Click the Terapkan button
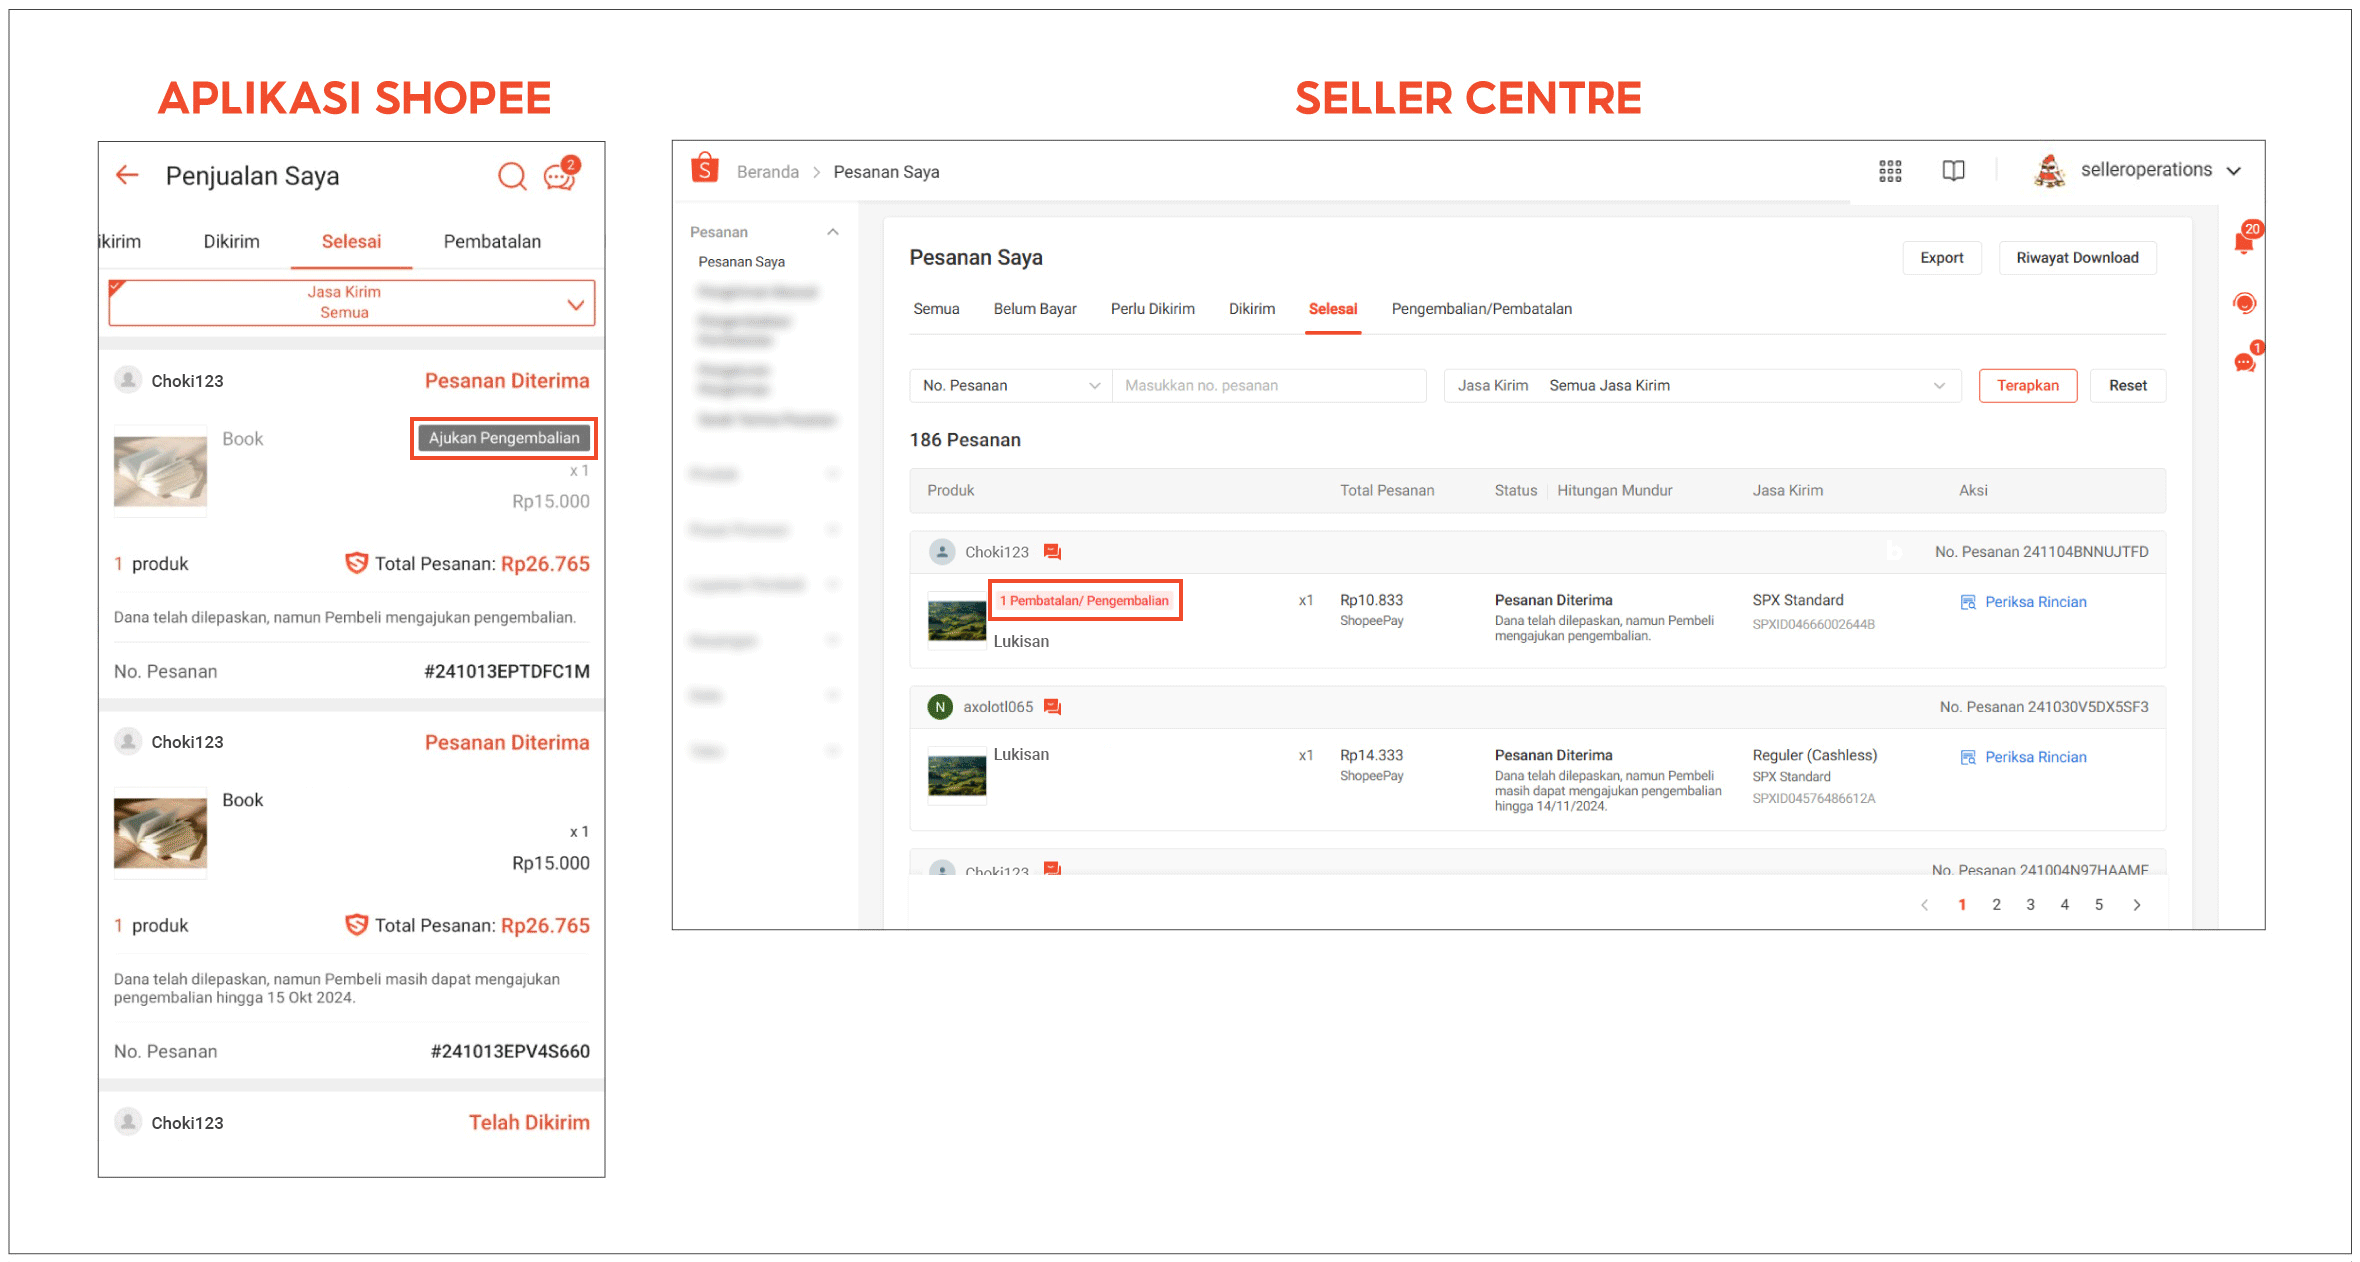This screenshot has height=1262, width=2360. coord(2027,386)
